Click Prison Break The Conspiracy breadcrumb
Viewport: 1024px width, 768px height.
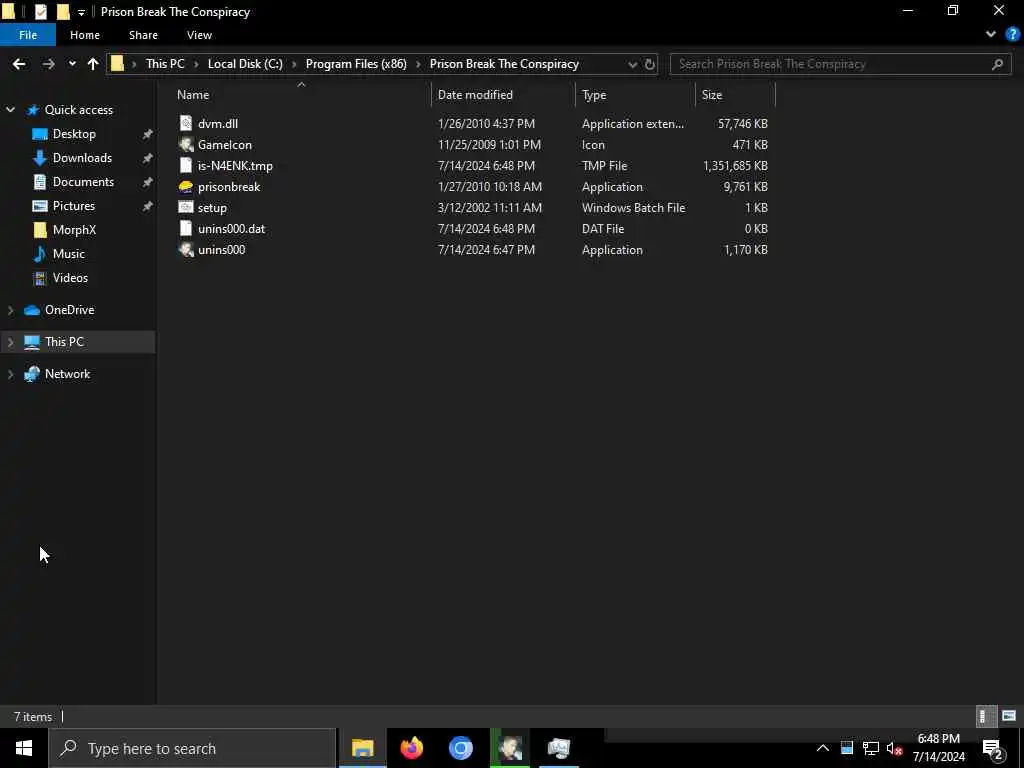point(504,64)
